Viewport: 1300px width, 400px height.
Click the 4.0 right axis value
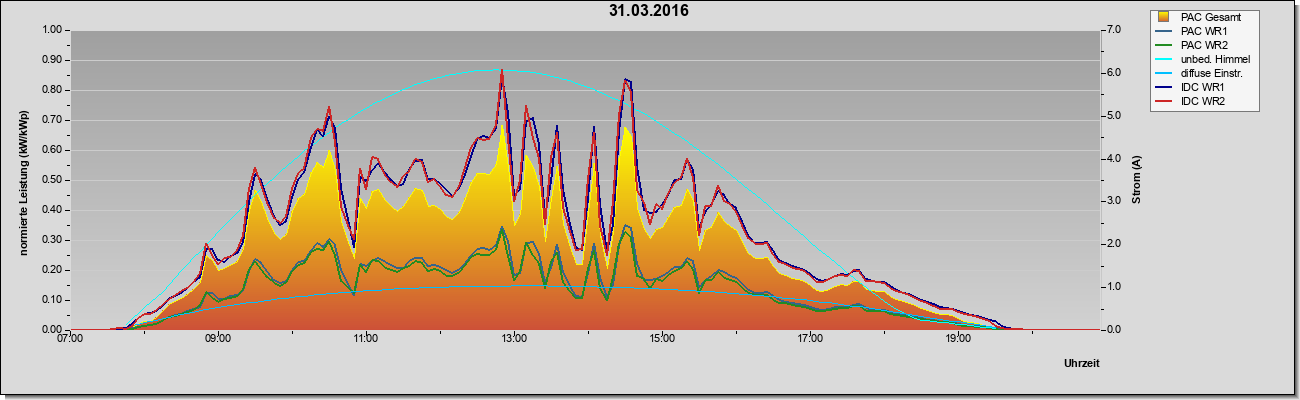1116,159
